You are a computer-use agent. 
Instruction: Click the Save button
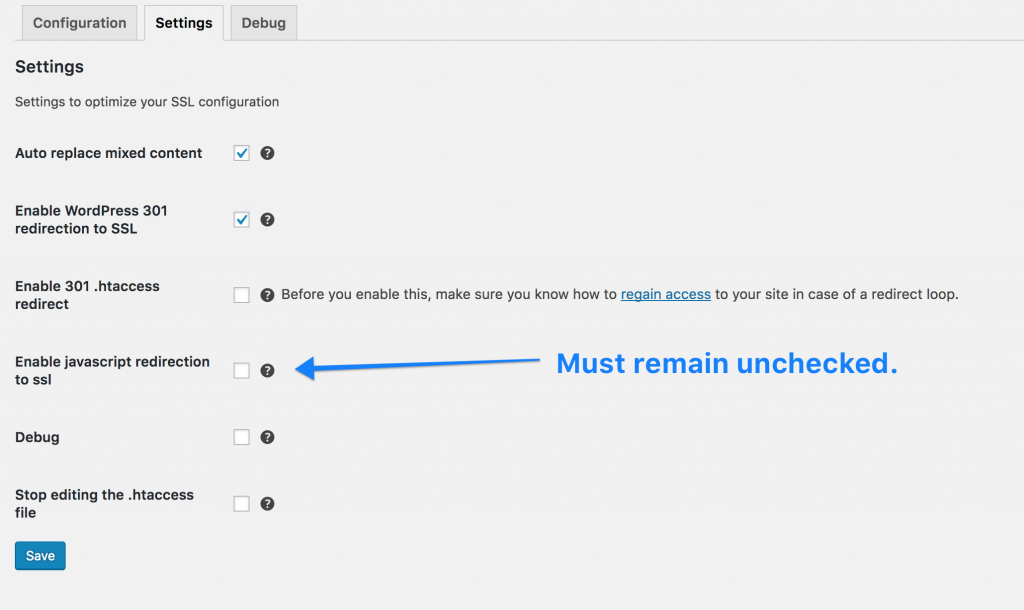pos(40,555)
